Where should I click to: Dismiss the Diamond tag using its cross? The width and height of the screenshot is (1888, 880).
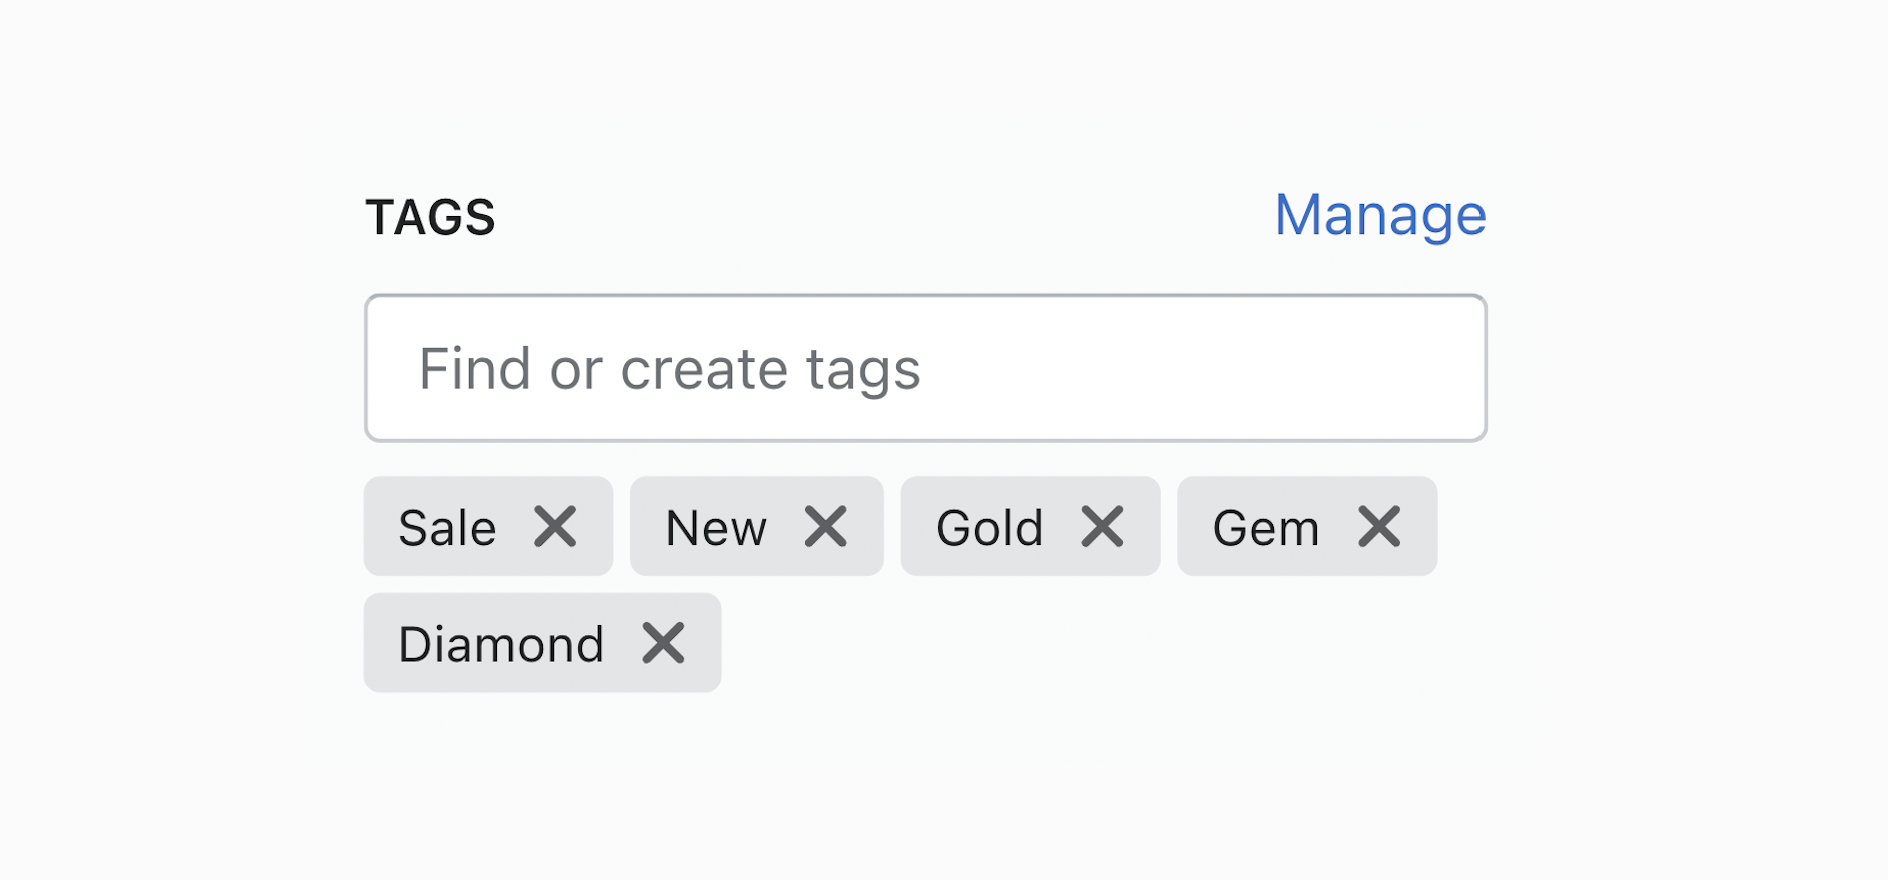[x=665, y=643]
